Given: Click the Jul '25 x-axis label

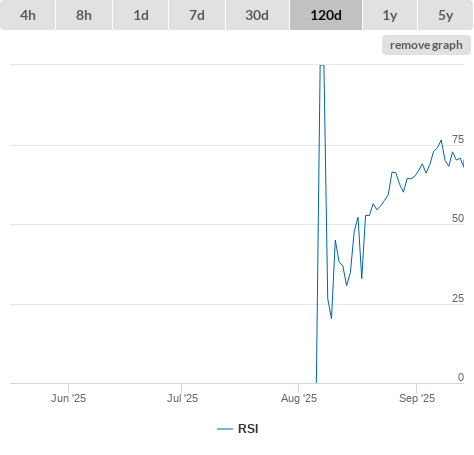Looking at the screenshot, I should pyautogui.click(x=182, y=398).
